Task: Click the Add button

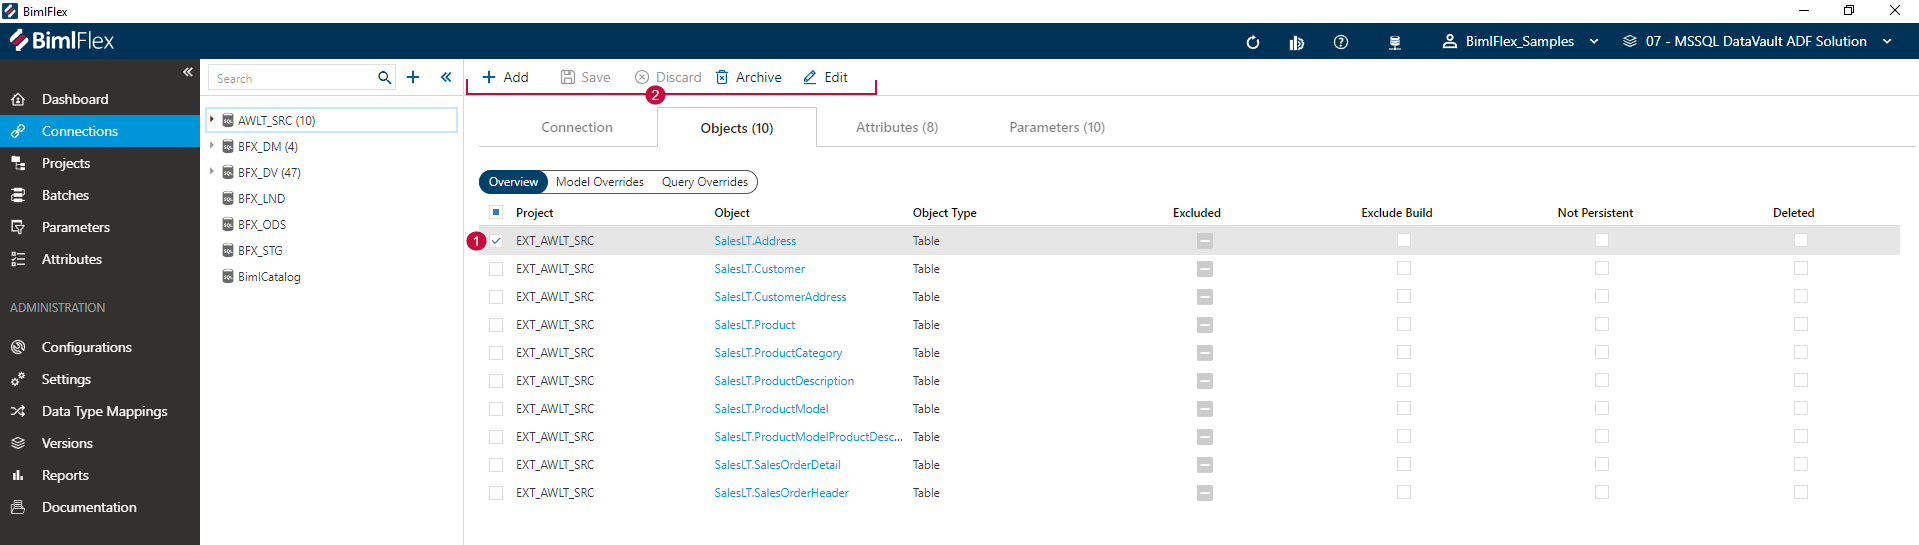Action: (505, 77)
